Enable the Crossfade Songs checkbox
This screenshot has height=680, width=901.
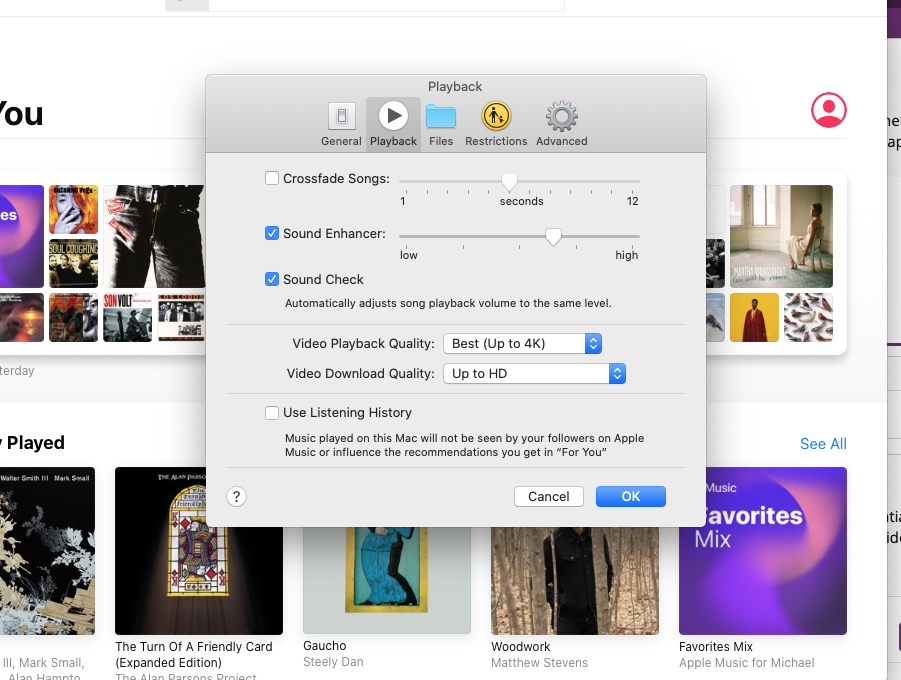click(x=272, y=178)
